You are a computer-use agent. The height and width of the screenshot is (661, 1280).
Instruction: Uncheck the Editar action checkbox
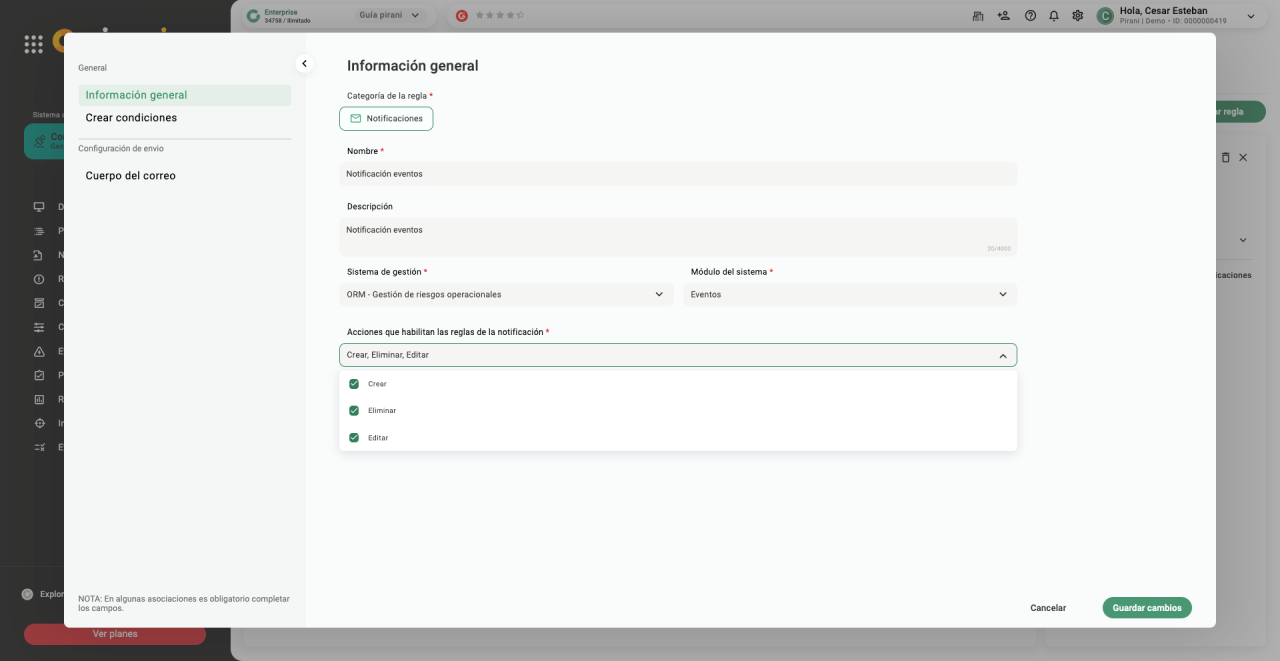point(354,438)
